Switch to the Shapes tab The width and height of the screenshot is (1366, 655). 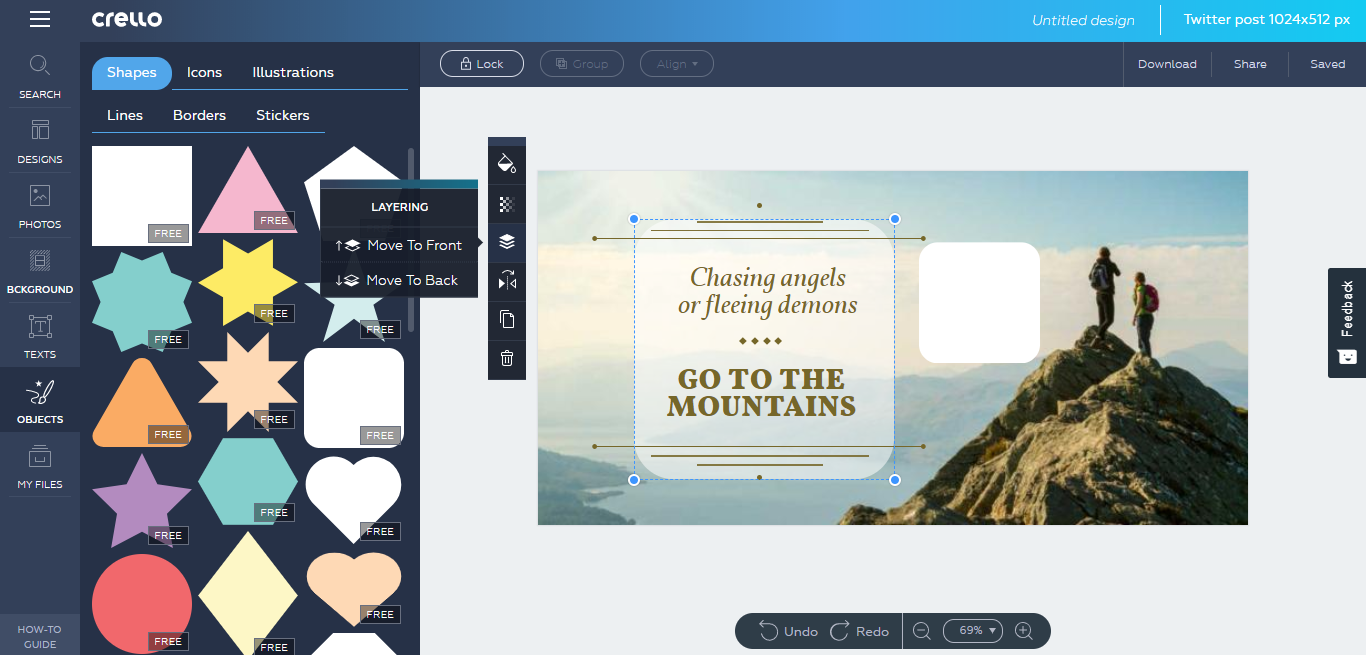(x=132, y=73)
